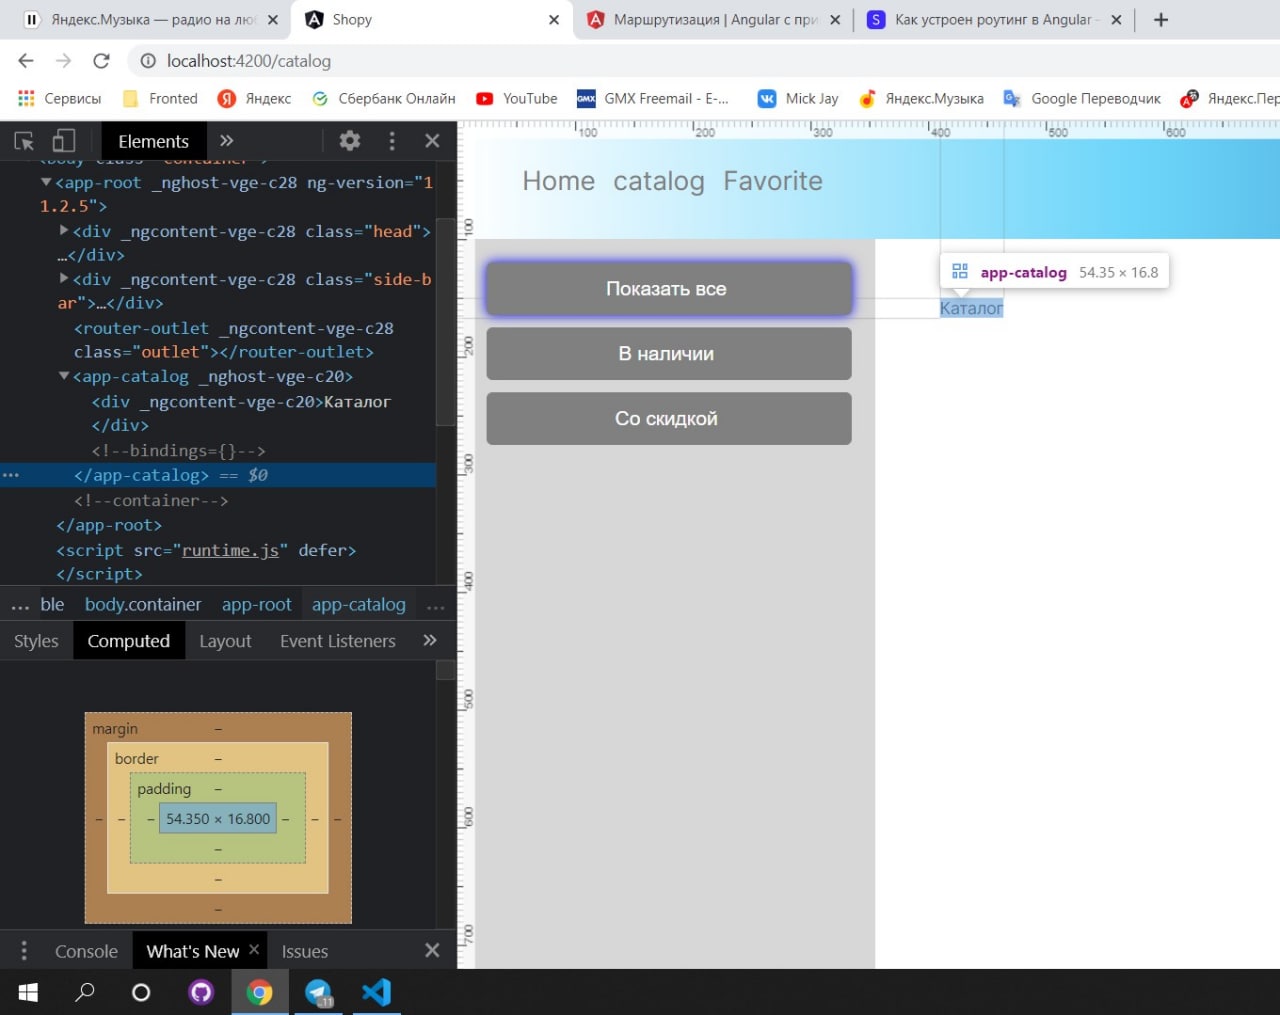
Task: Show more DevTools tabs chevron
Action: click(x=227, y=141)
